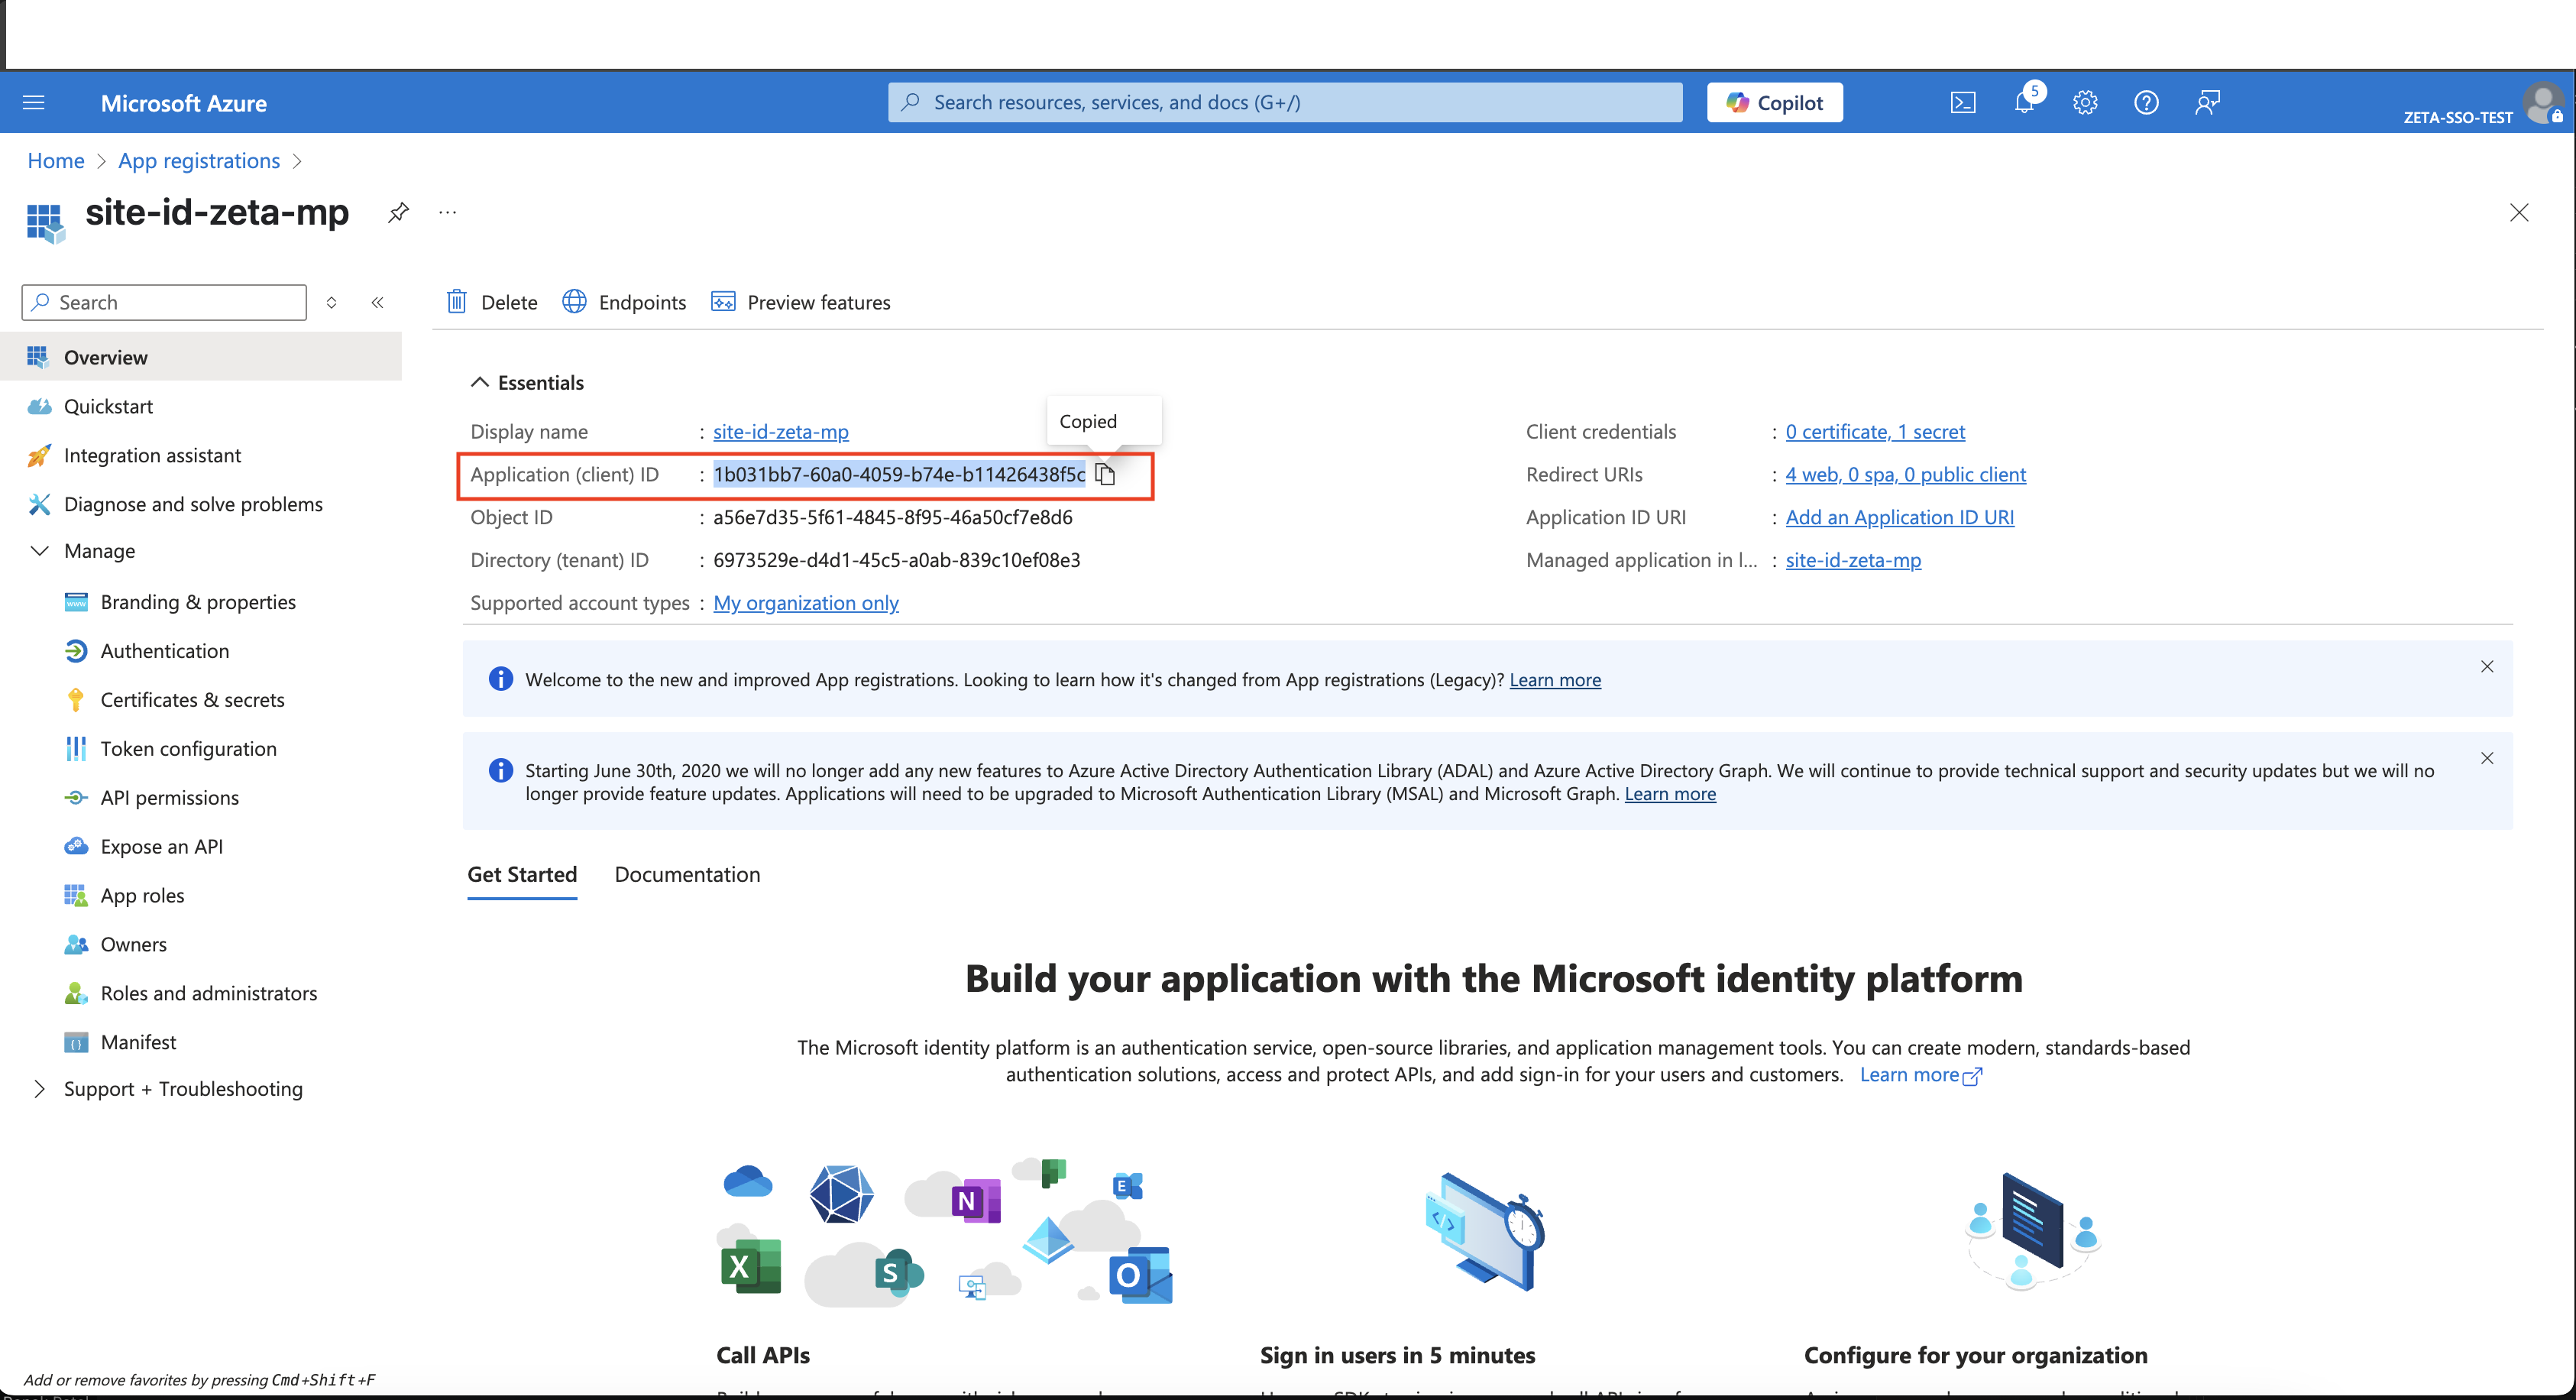Open the notifications bell
This screenshot has width=2576, height=1400.
2024,102
